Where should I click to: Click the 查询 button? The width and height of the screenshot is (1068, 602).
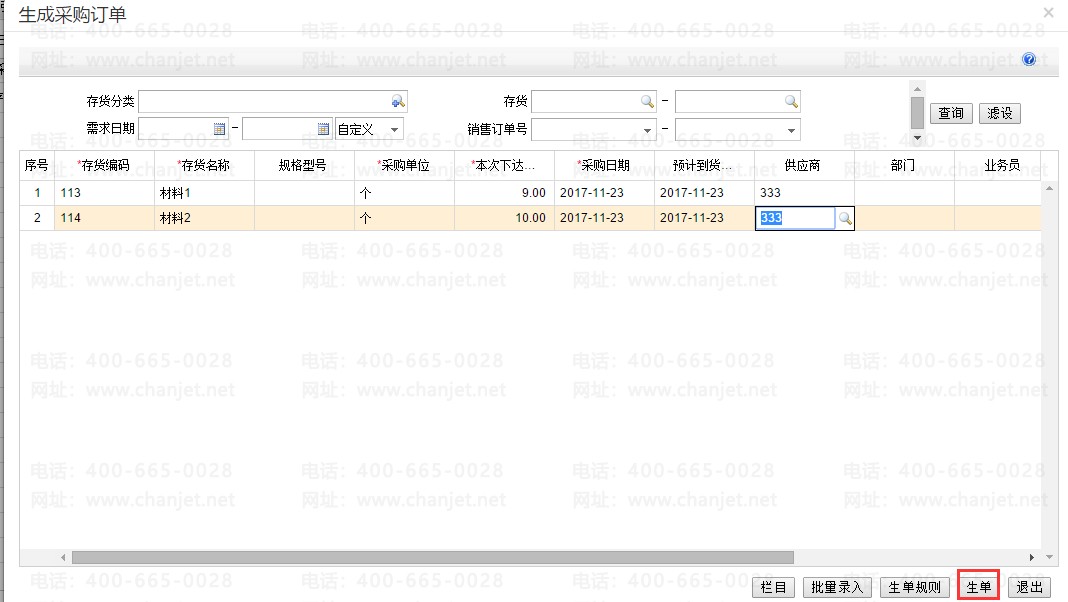coord(951,113)
